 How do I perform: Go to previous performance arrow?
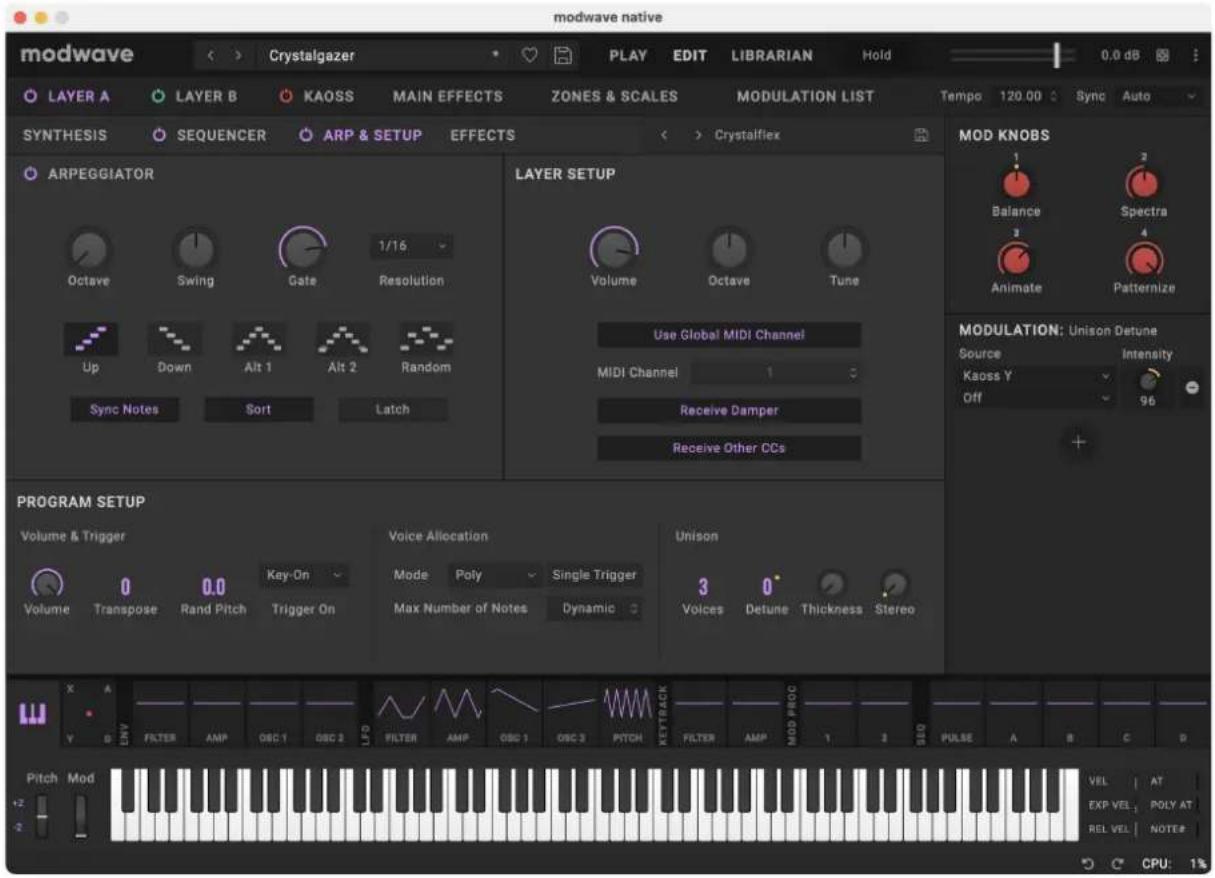coord(211,56)
